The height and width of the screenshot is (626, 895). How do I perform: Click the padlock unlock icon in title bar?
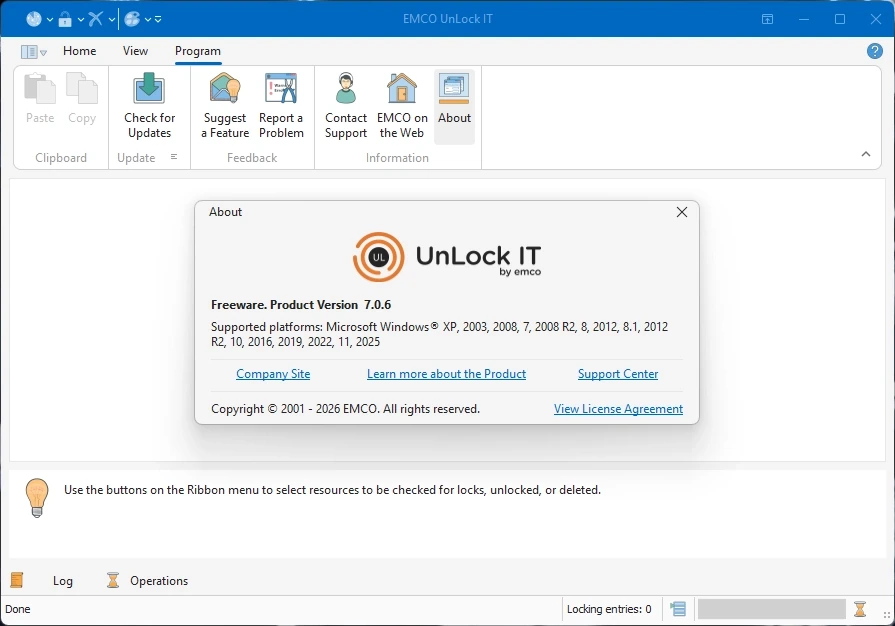(65, 19)
